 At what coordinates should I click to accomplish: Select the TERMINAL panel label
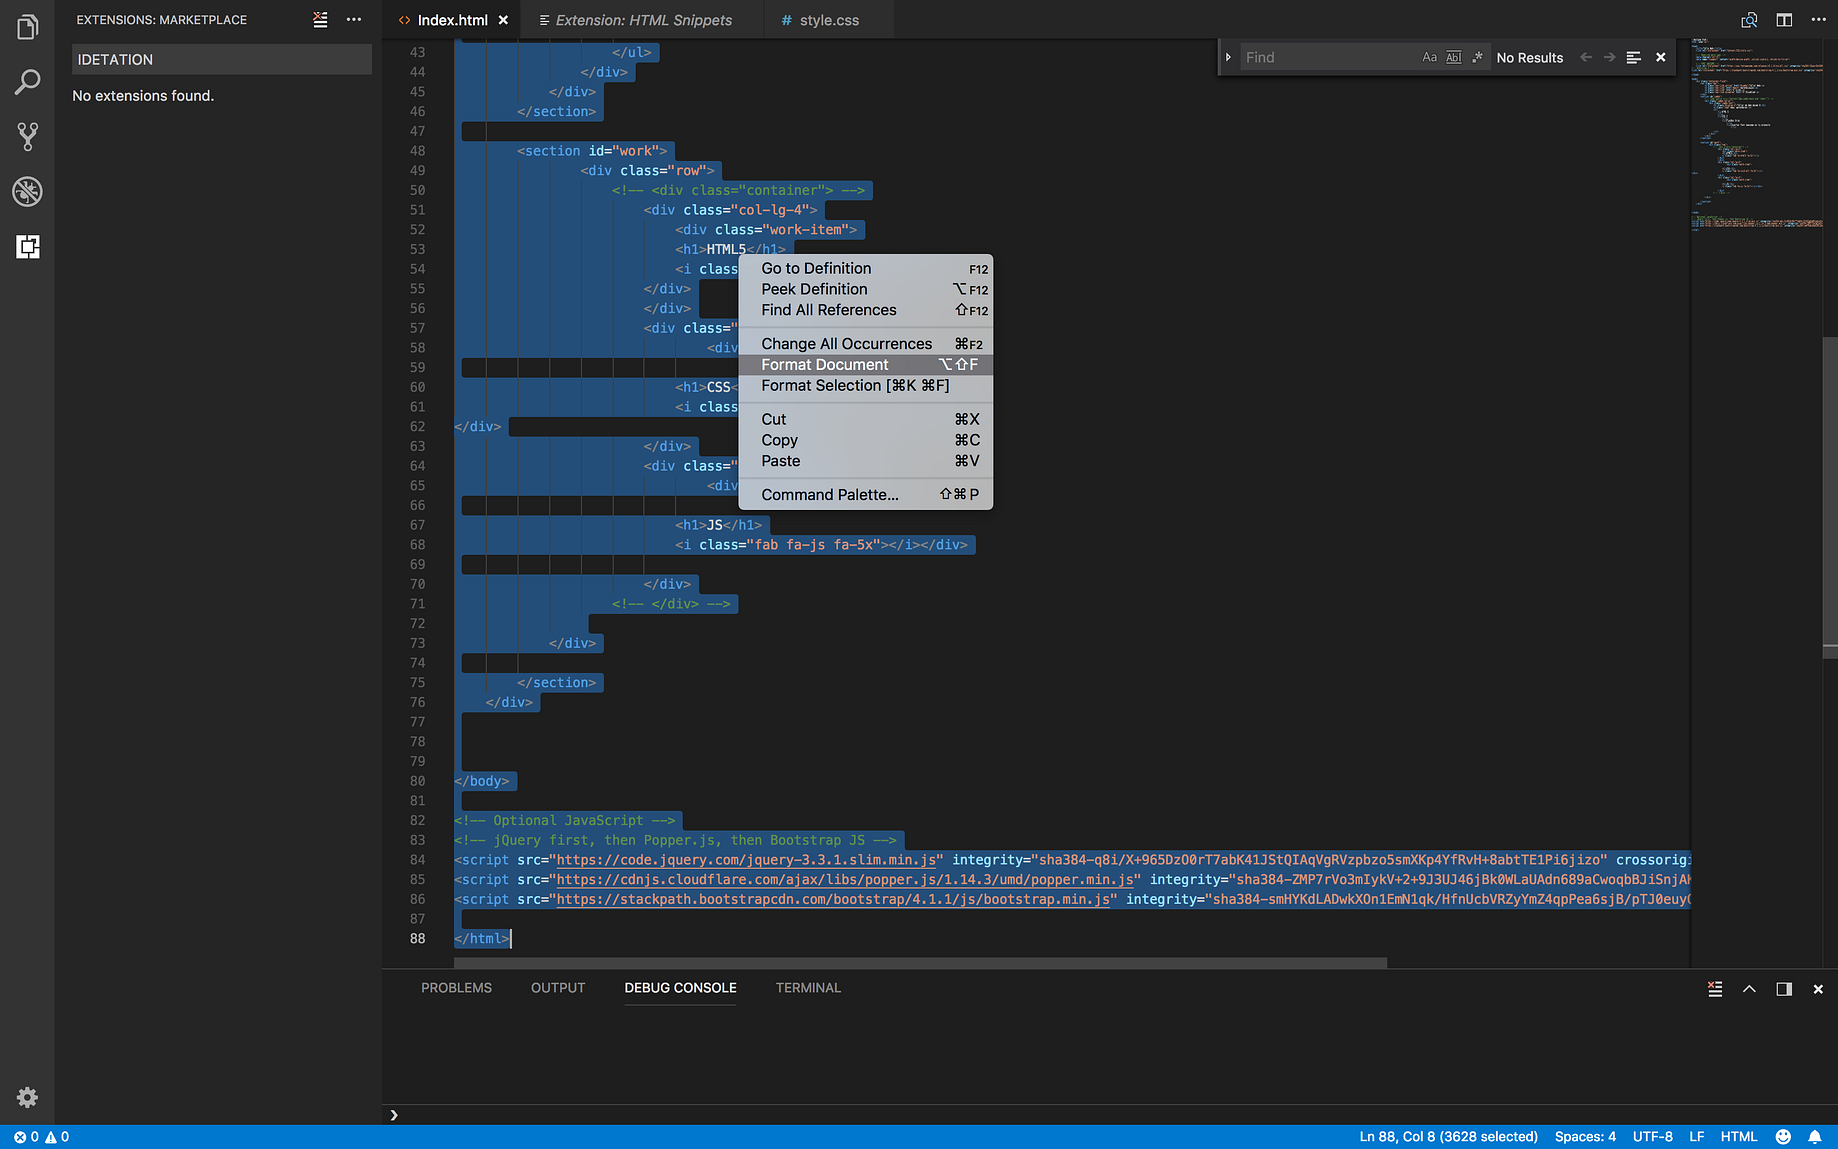(808, 988)
